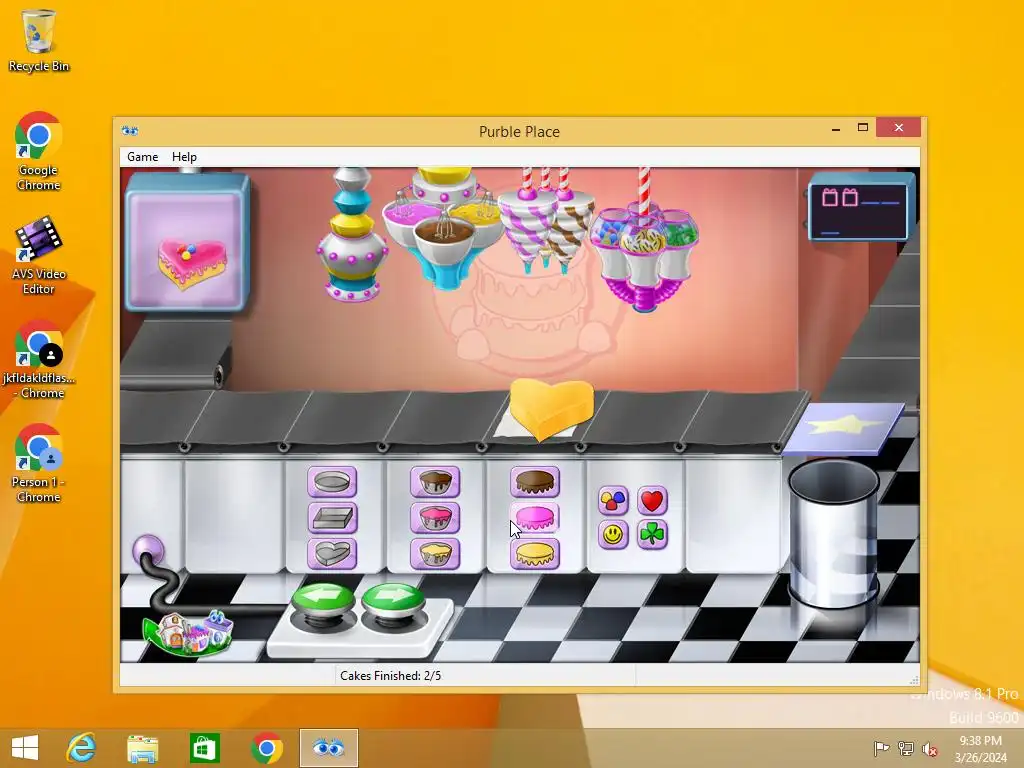Screen dimensions: 1024x768
Task: Open Action Center flag tray icon
Action: click(x=881, y=748)
